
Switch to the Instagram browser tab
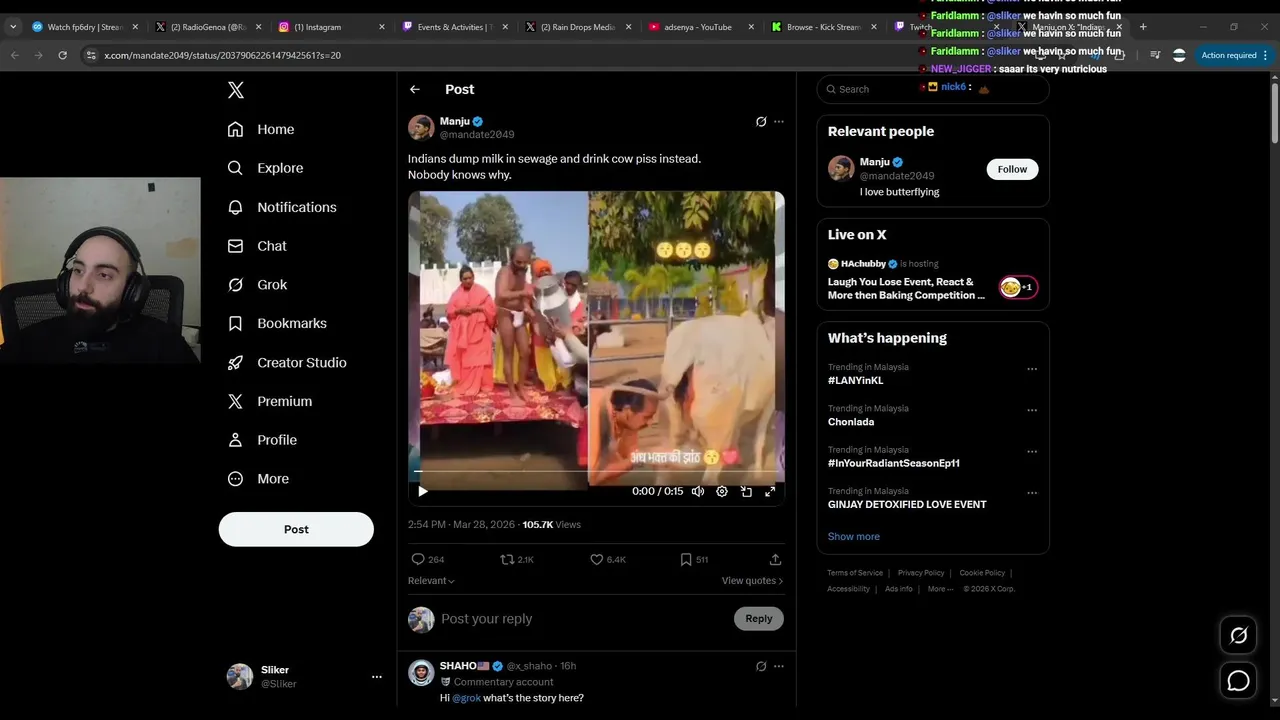click(332, 27)
